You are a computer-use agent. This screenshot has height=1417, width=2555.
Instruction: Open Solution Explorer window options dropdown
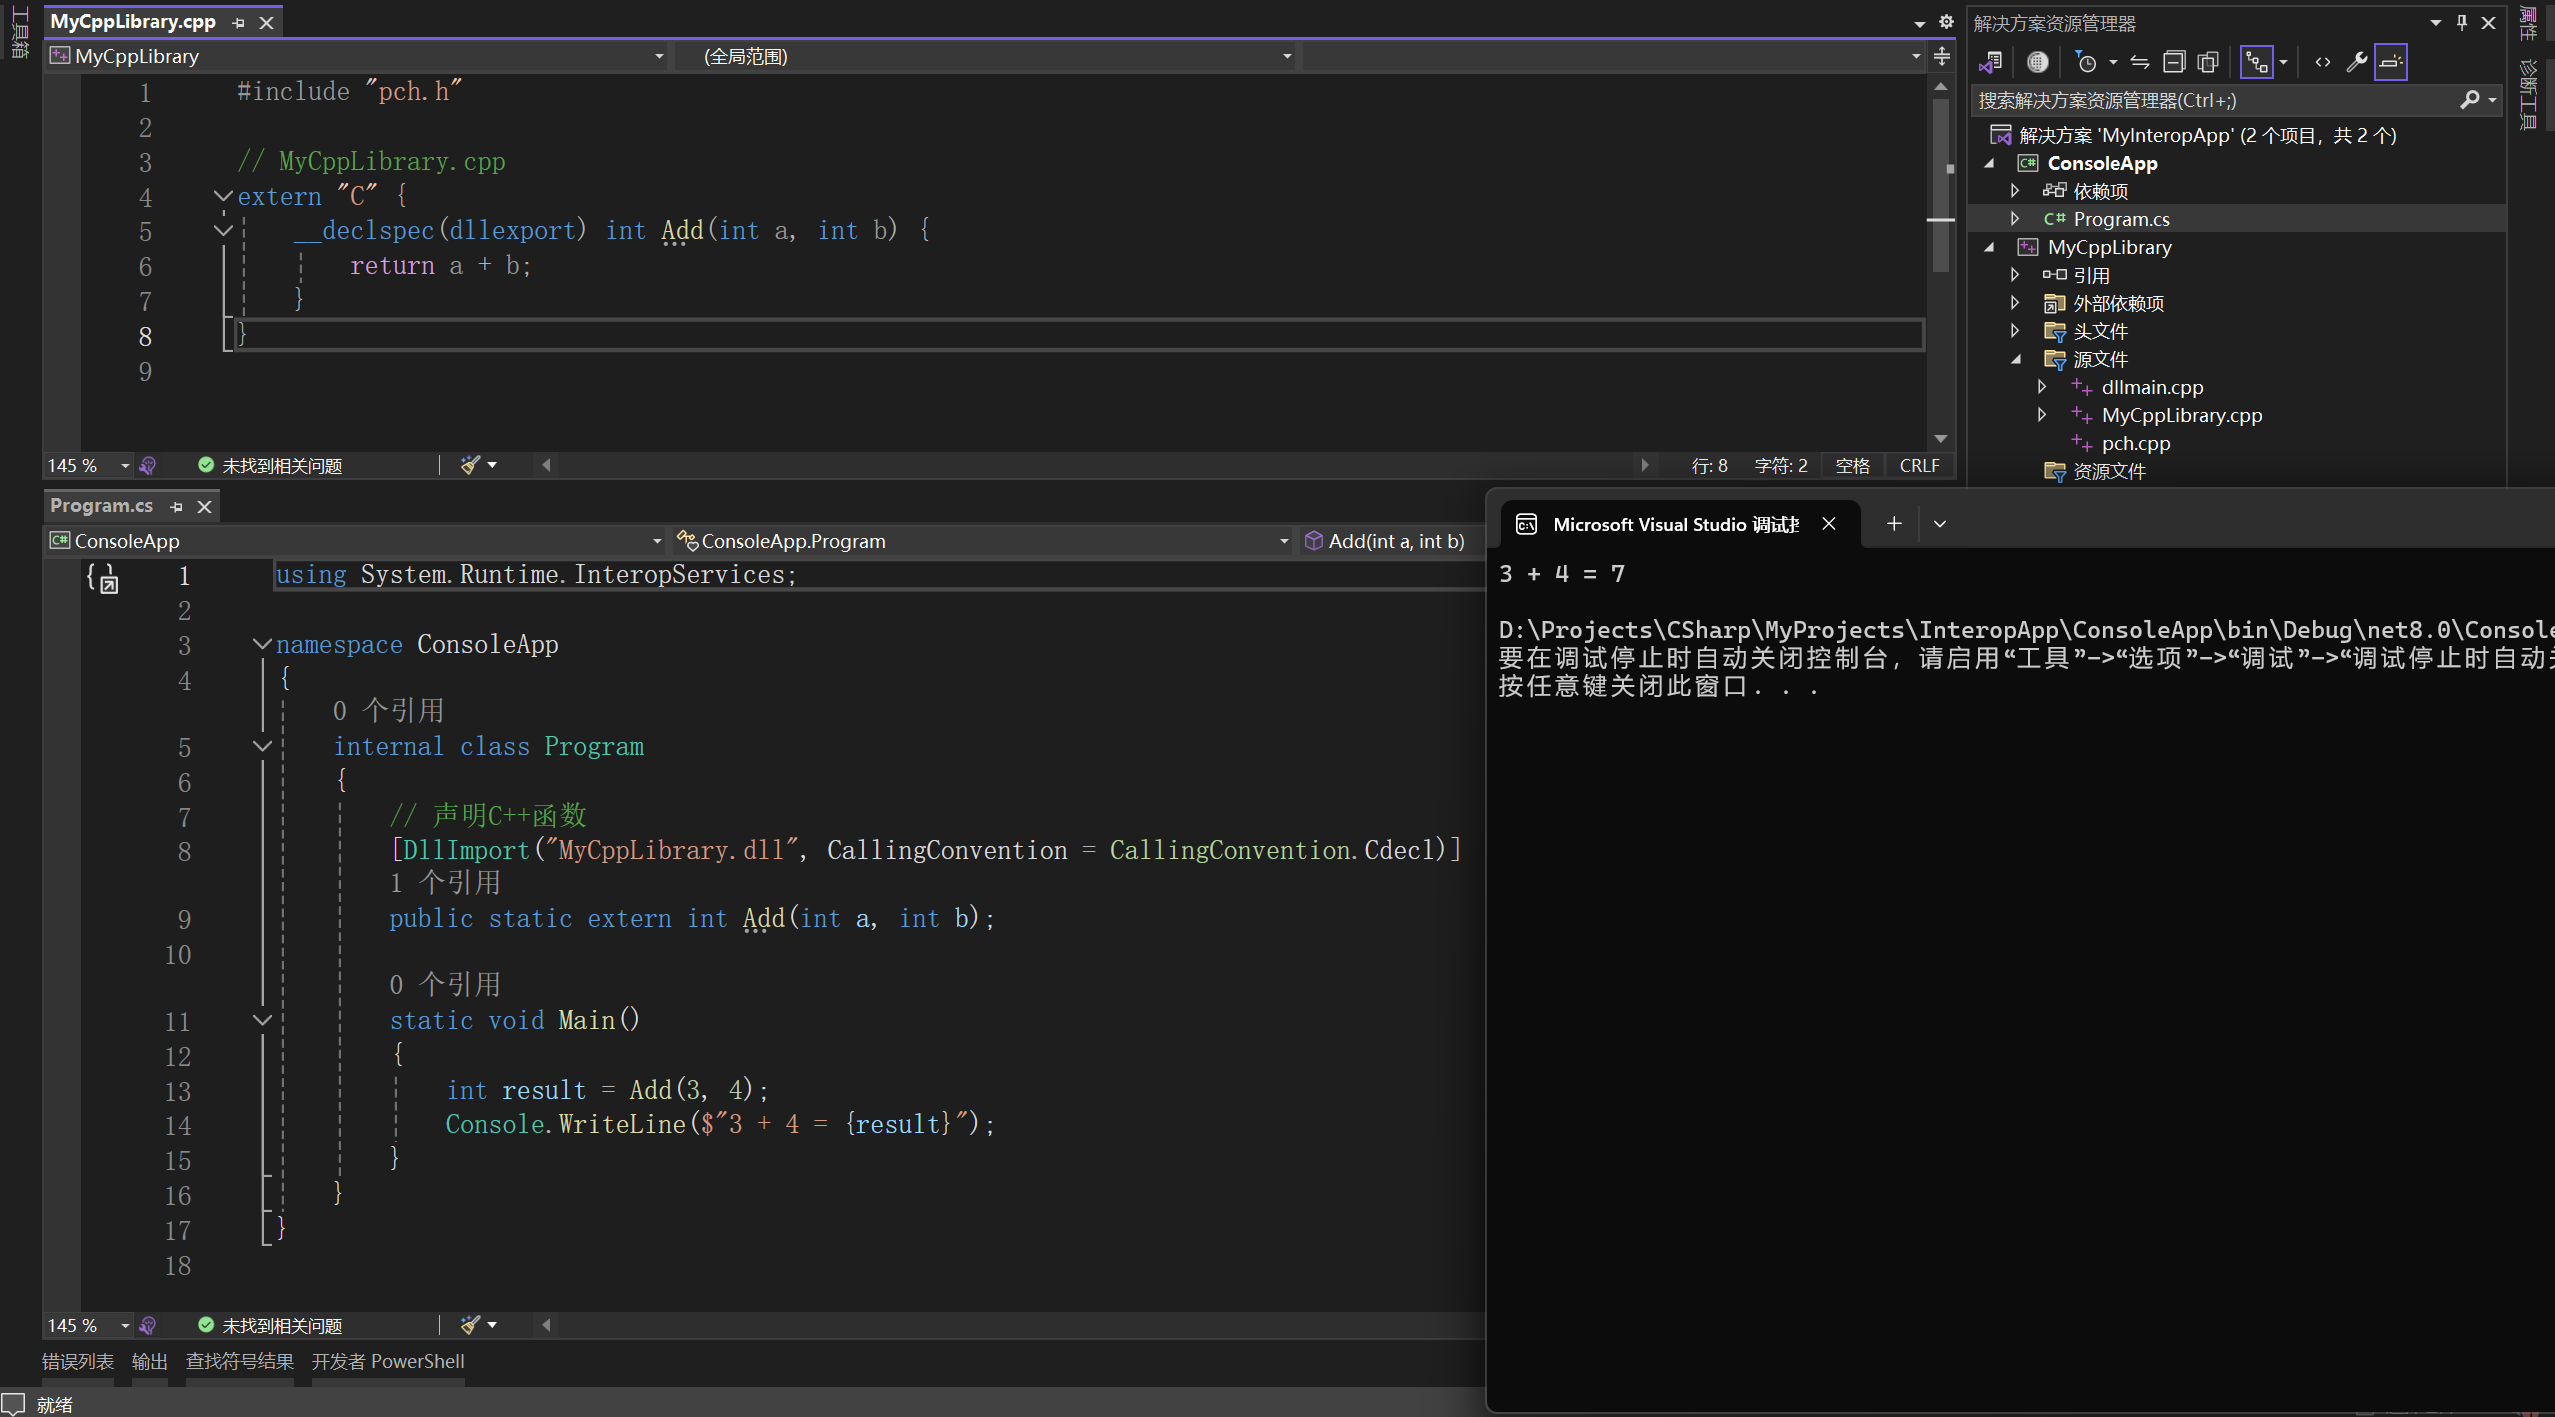point(2436,22)
